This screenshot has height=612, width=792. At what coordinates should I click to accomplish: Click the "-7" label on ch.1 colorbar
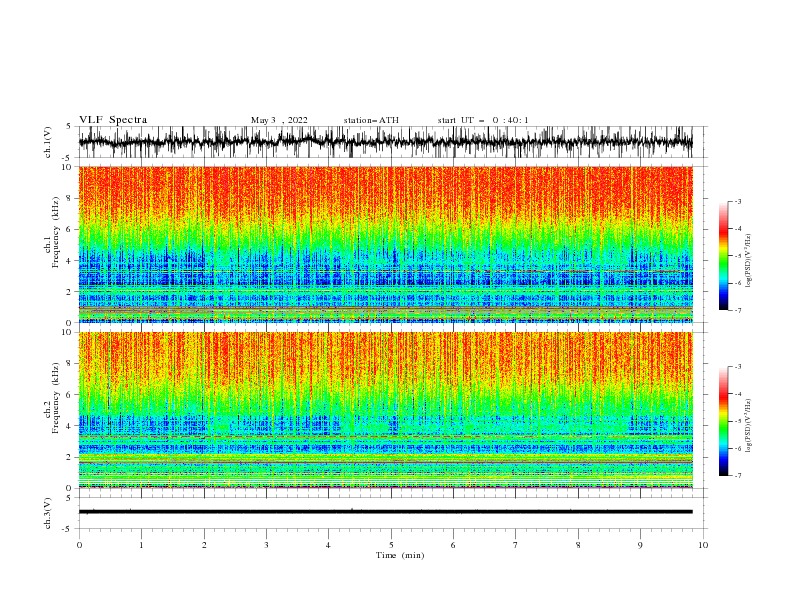pos(738,310)
